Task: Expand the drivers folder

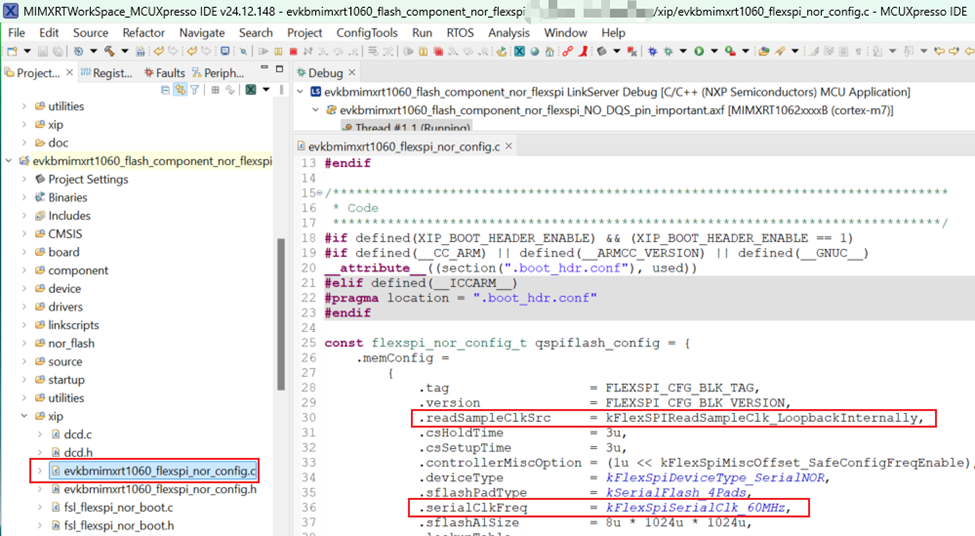Action: pyautogui.click(x=24, y=307)
